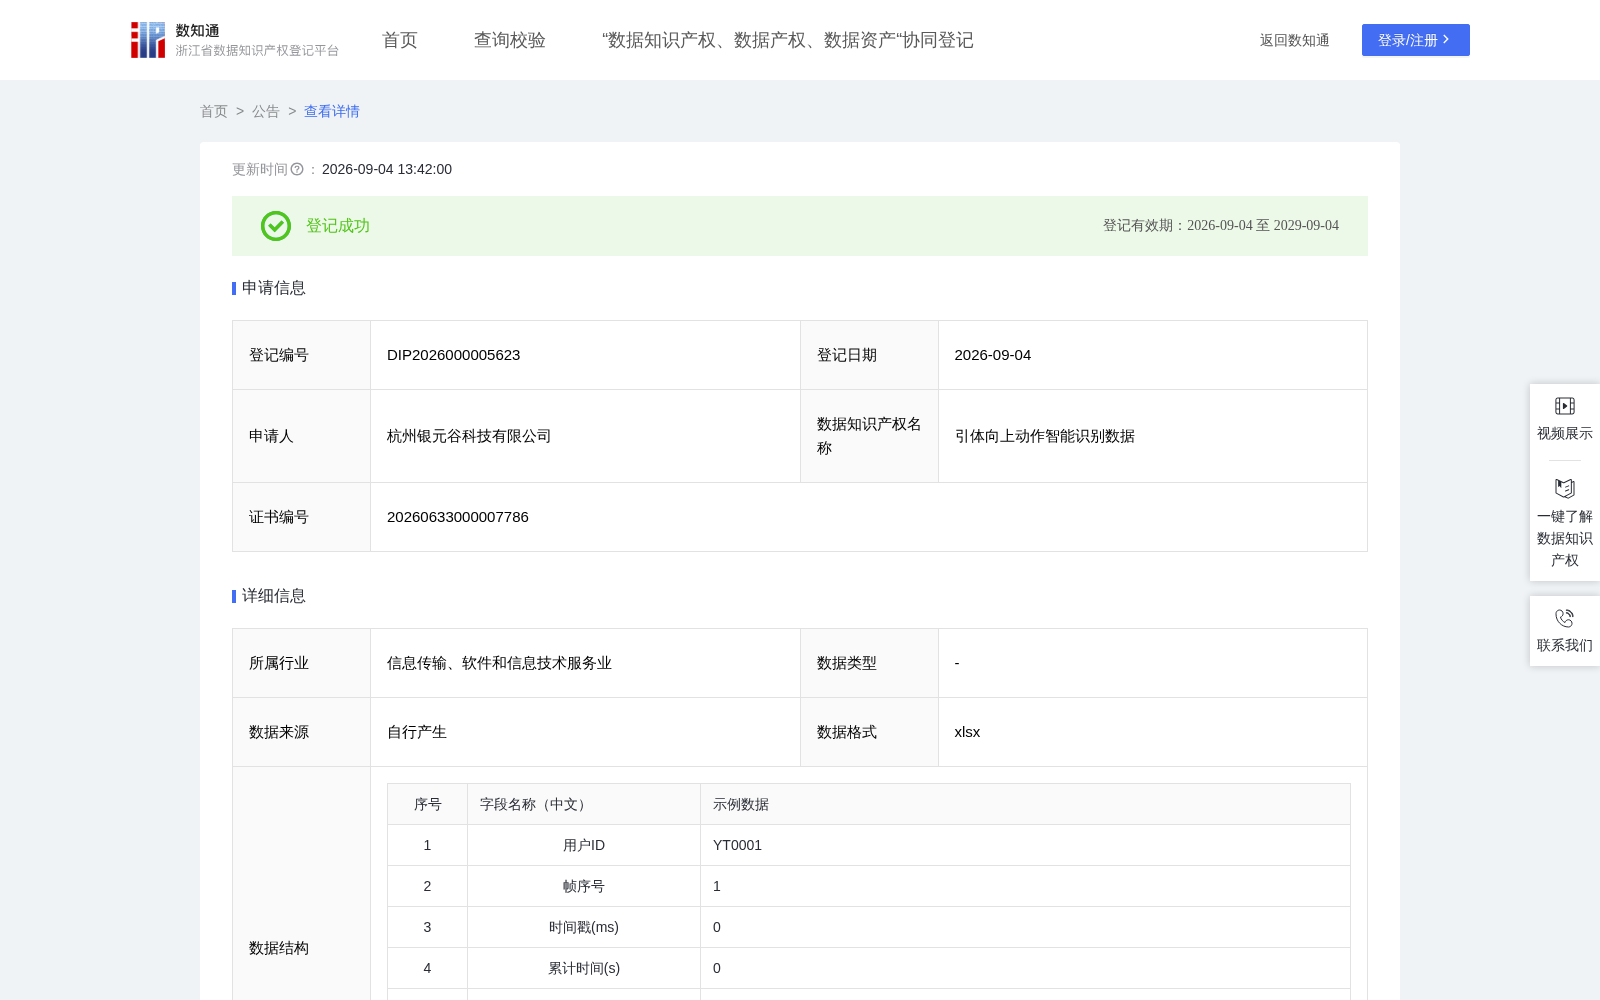The height and width of the screenshot is (1000, 1600).
Task: Click the 登记有效期 validity period text
Action: click(1221, 226)
